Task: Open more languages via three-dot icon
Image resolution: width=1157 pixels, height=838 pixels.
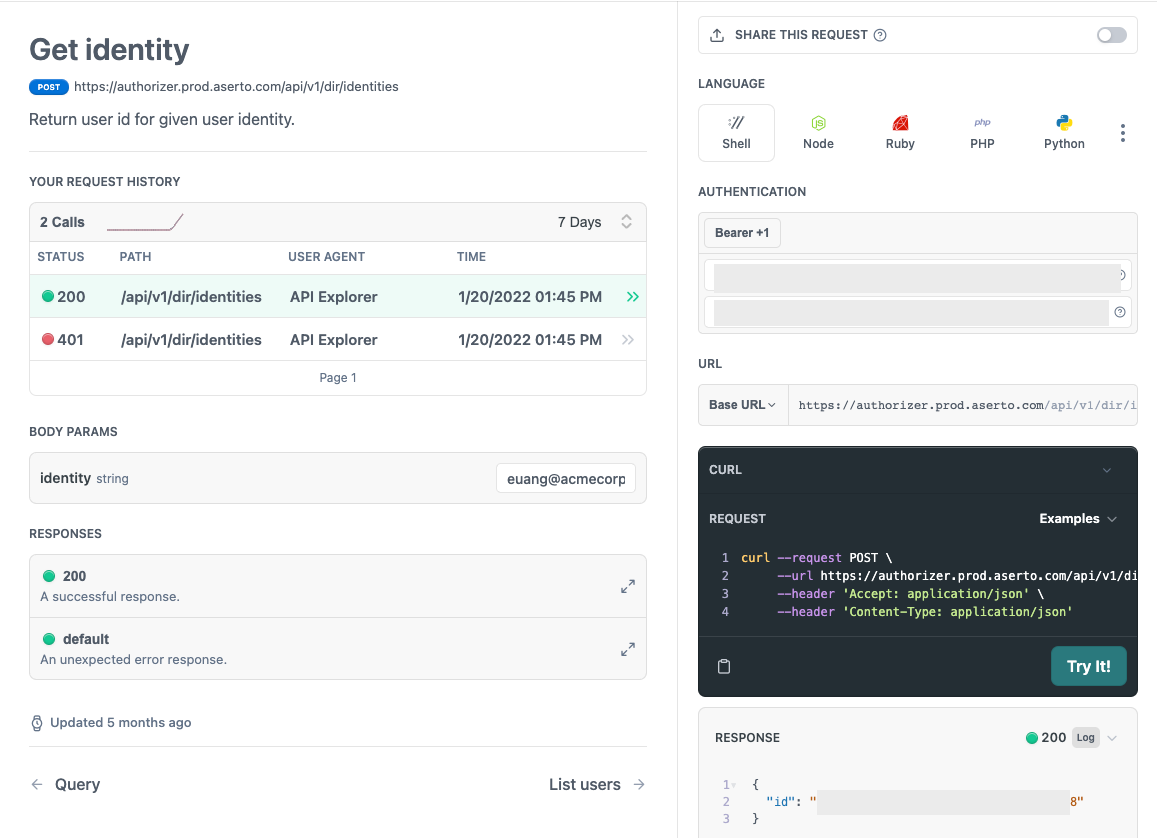Action: [x=1122, y=133]
